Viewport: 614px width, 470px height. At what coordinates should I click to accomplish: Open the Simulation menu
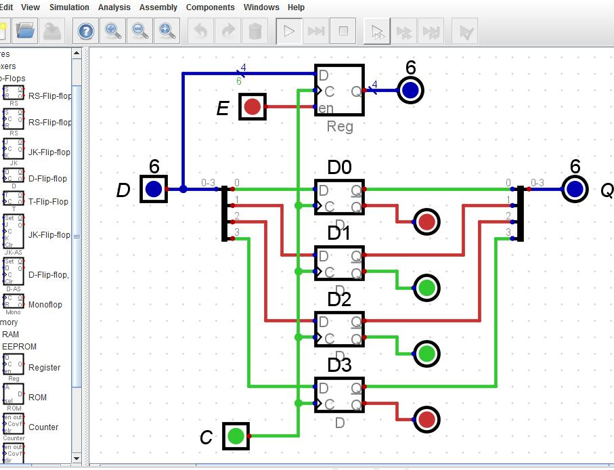tap(69, 7)
